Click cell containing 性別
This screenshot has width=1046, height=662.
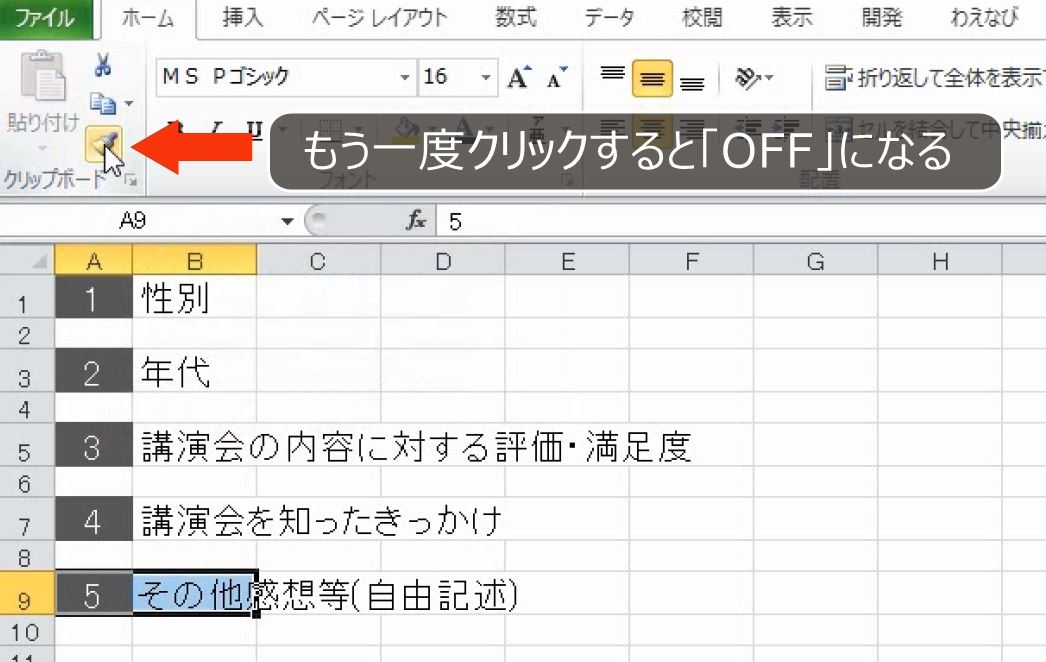(x=194, y=297)
